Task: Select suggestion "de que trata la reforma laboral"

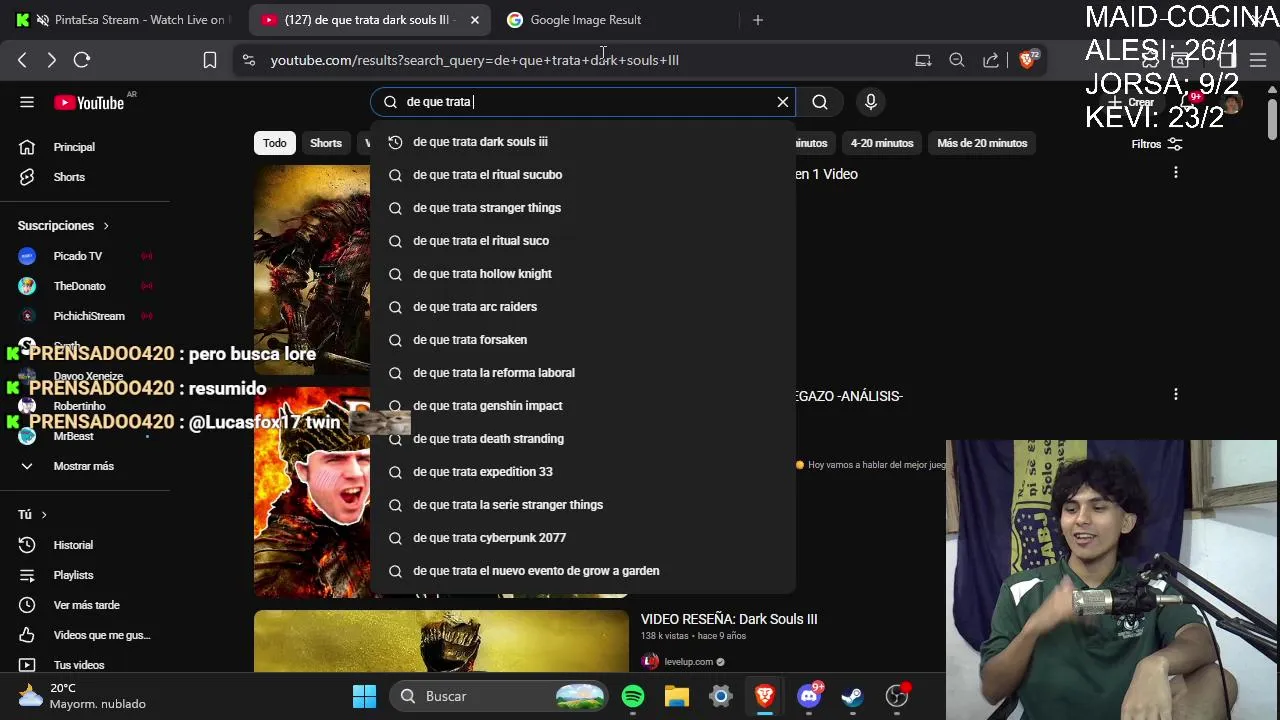Action: point(583,373)
